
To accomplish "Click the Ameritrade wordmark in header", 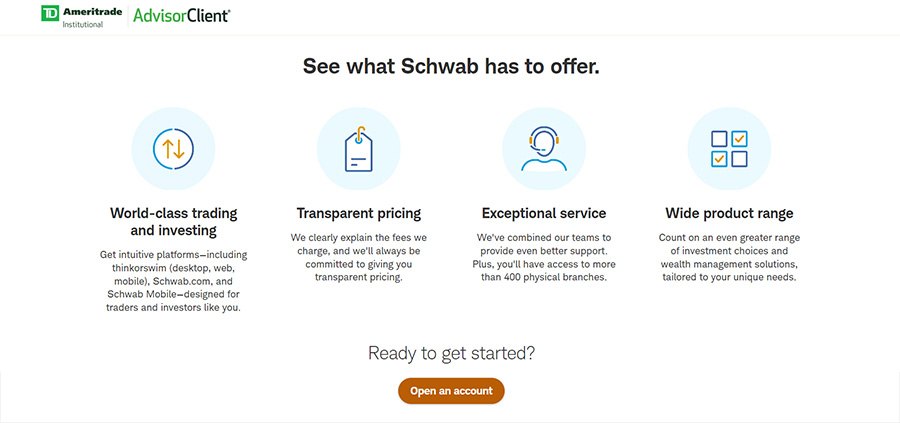I will coord(92,12).
